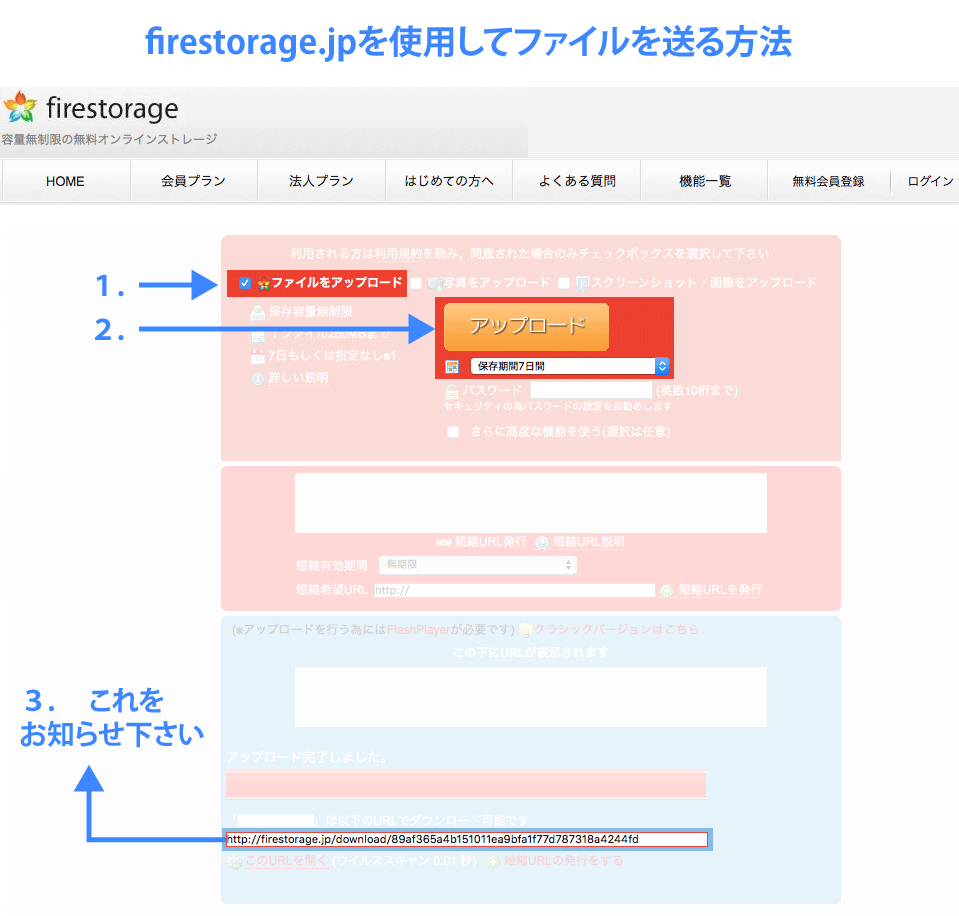Click into the パスワード input field

click(x=591, y=390)
